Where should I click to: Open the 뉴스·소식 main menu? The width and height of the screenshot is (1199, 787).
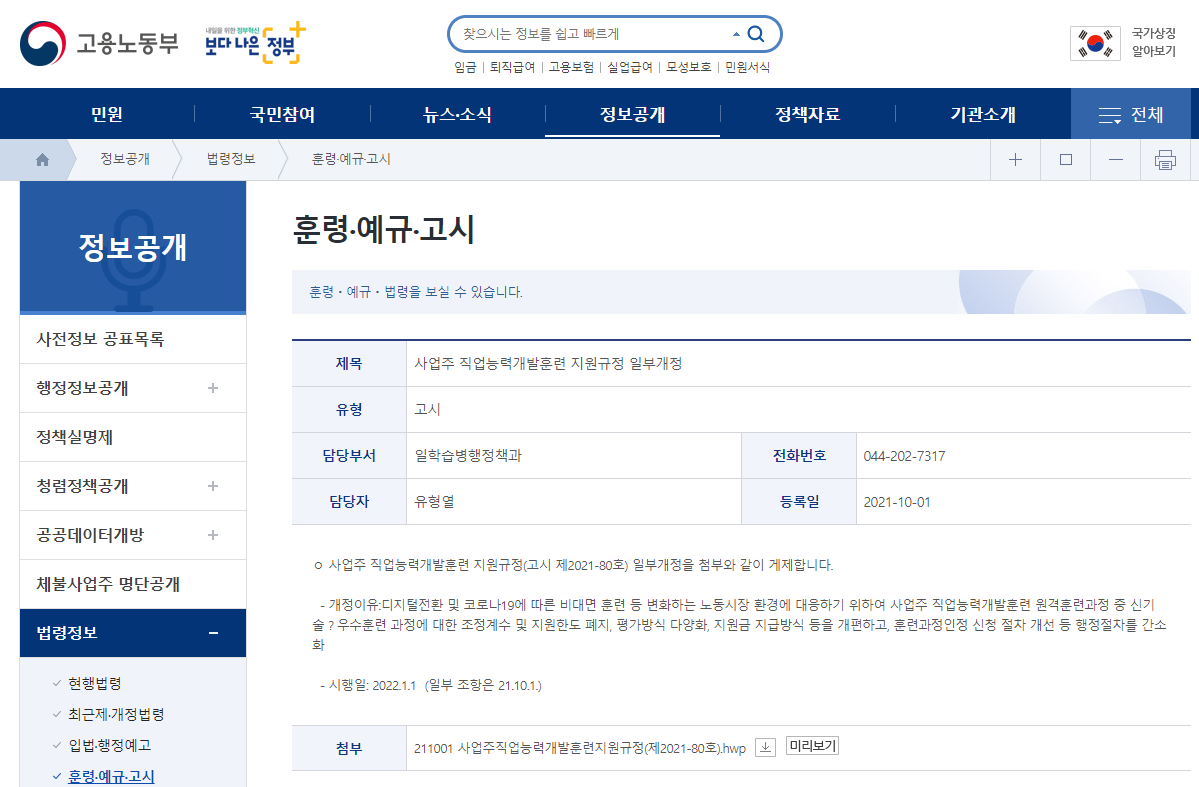coord(457,115)
